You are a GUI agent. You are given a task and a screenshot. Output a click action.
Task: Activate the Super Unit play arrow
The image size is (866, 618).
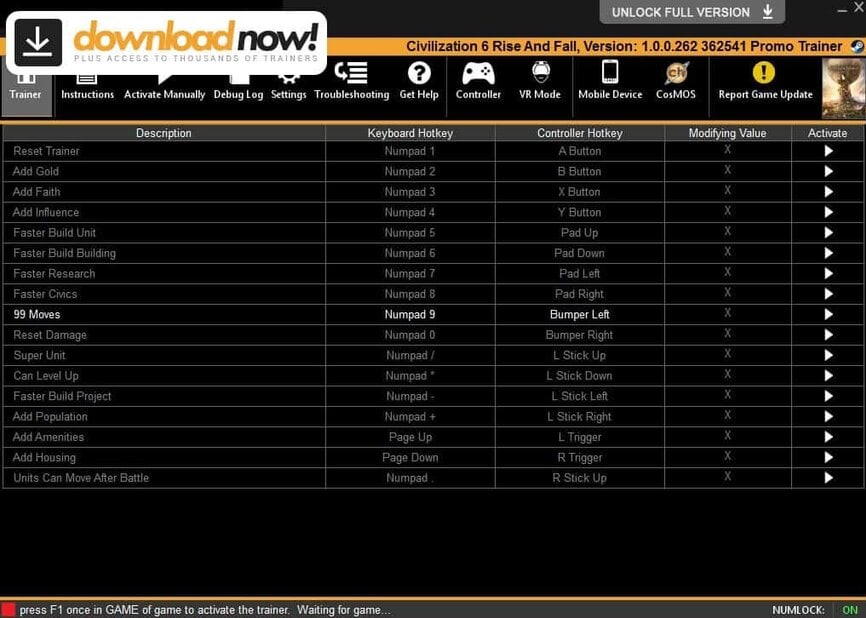[828, 355]
